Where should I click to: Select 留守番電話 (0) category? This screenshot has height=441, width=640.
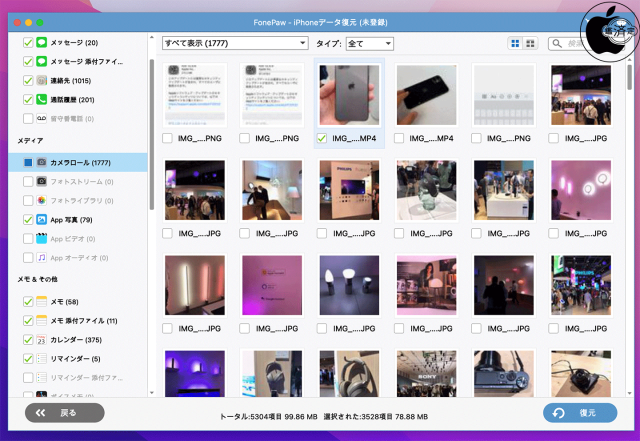[x=78, y=119]
